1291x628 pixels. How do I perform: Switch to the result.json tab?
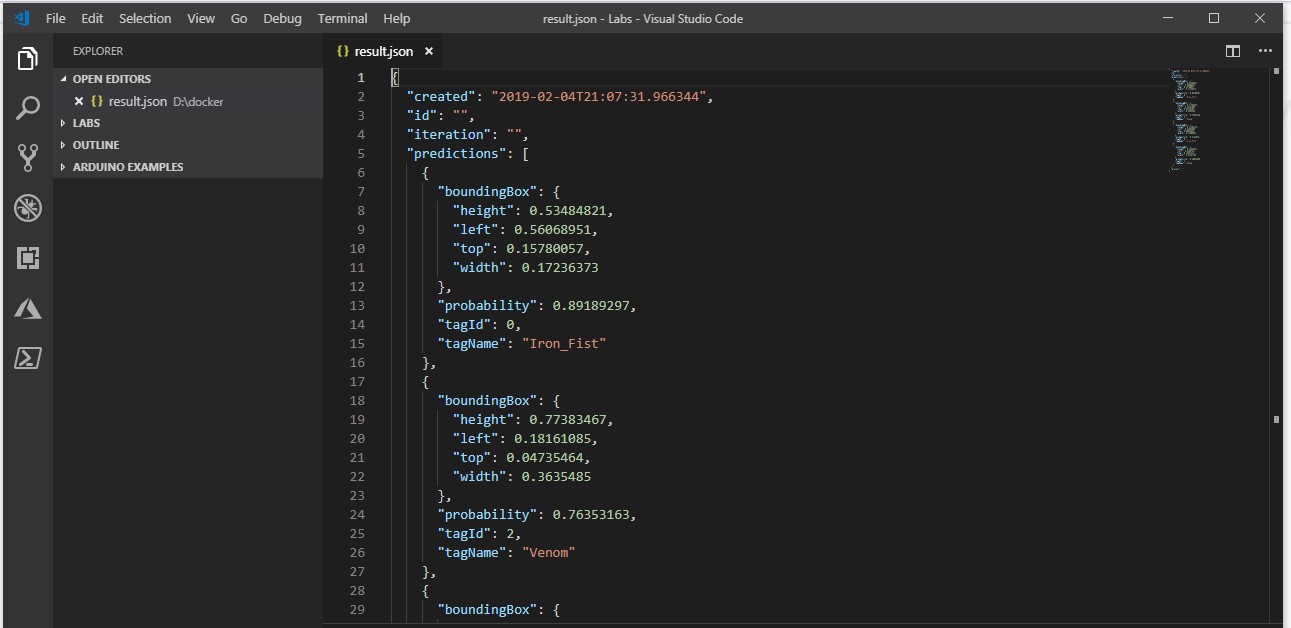coord(385,50)
